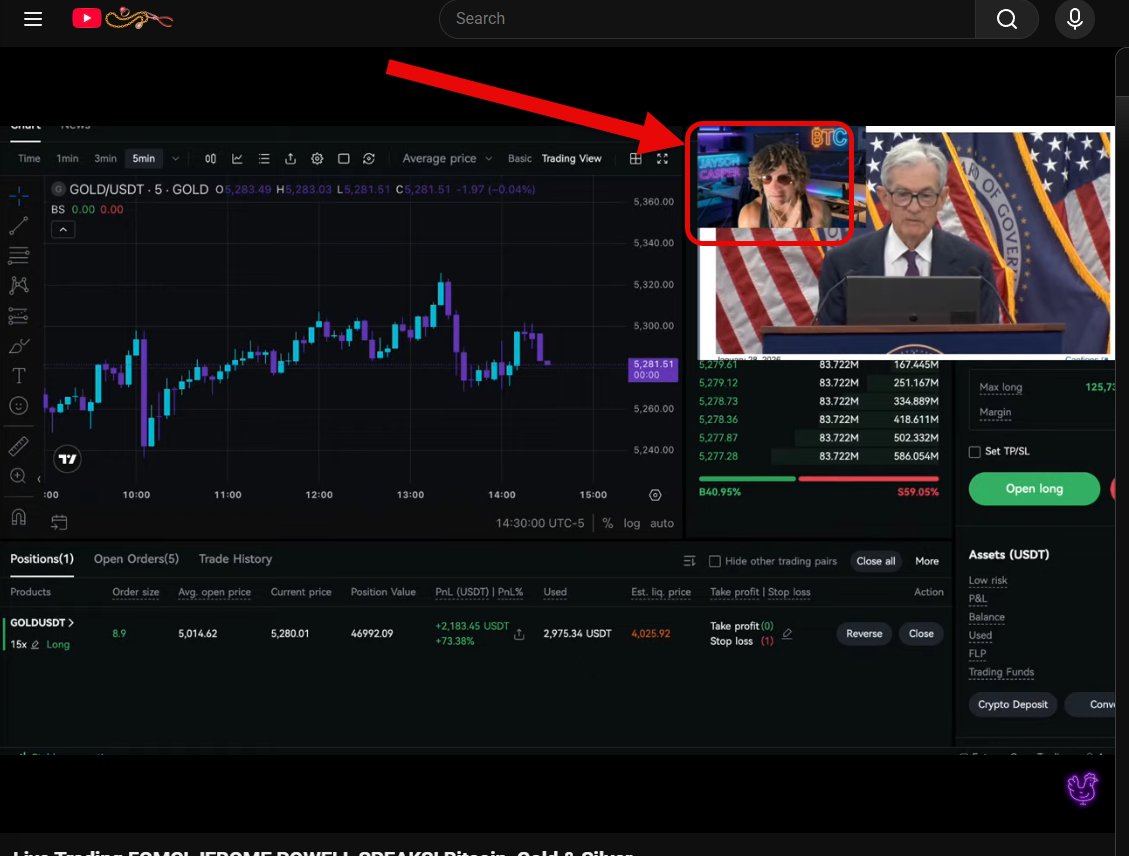Toggle magnet mode in the drawing toolbar

coord(19,517)
